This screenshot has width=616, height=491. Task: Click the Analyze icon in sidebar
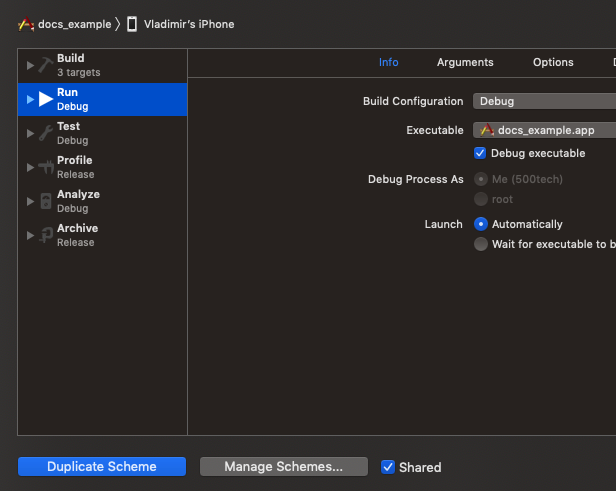tap(46, 201)
